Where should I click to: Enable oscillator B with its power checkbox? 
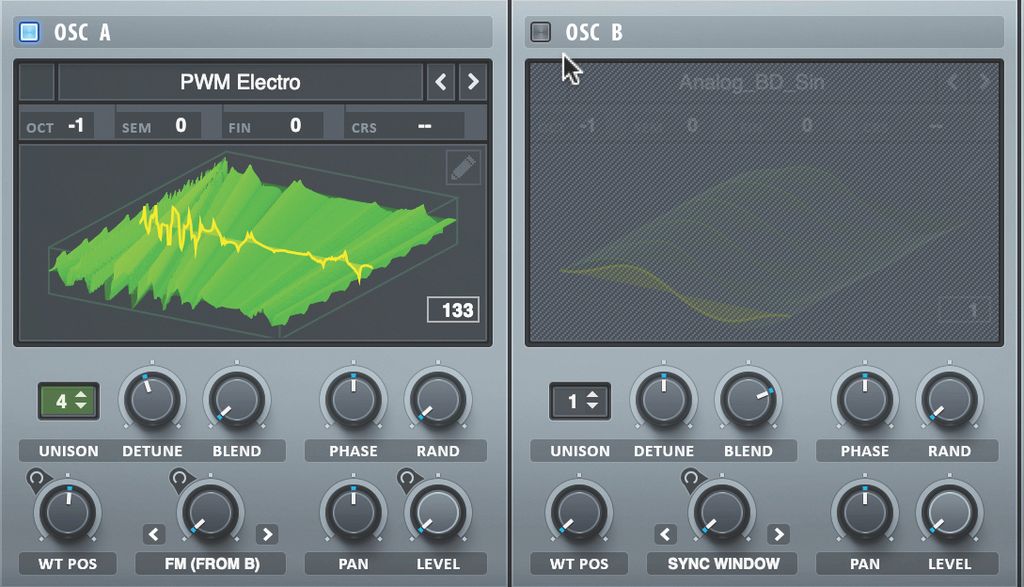(x=540, y=30)
